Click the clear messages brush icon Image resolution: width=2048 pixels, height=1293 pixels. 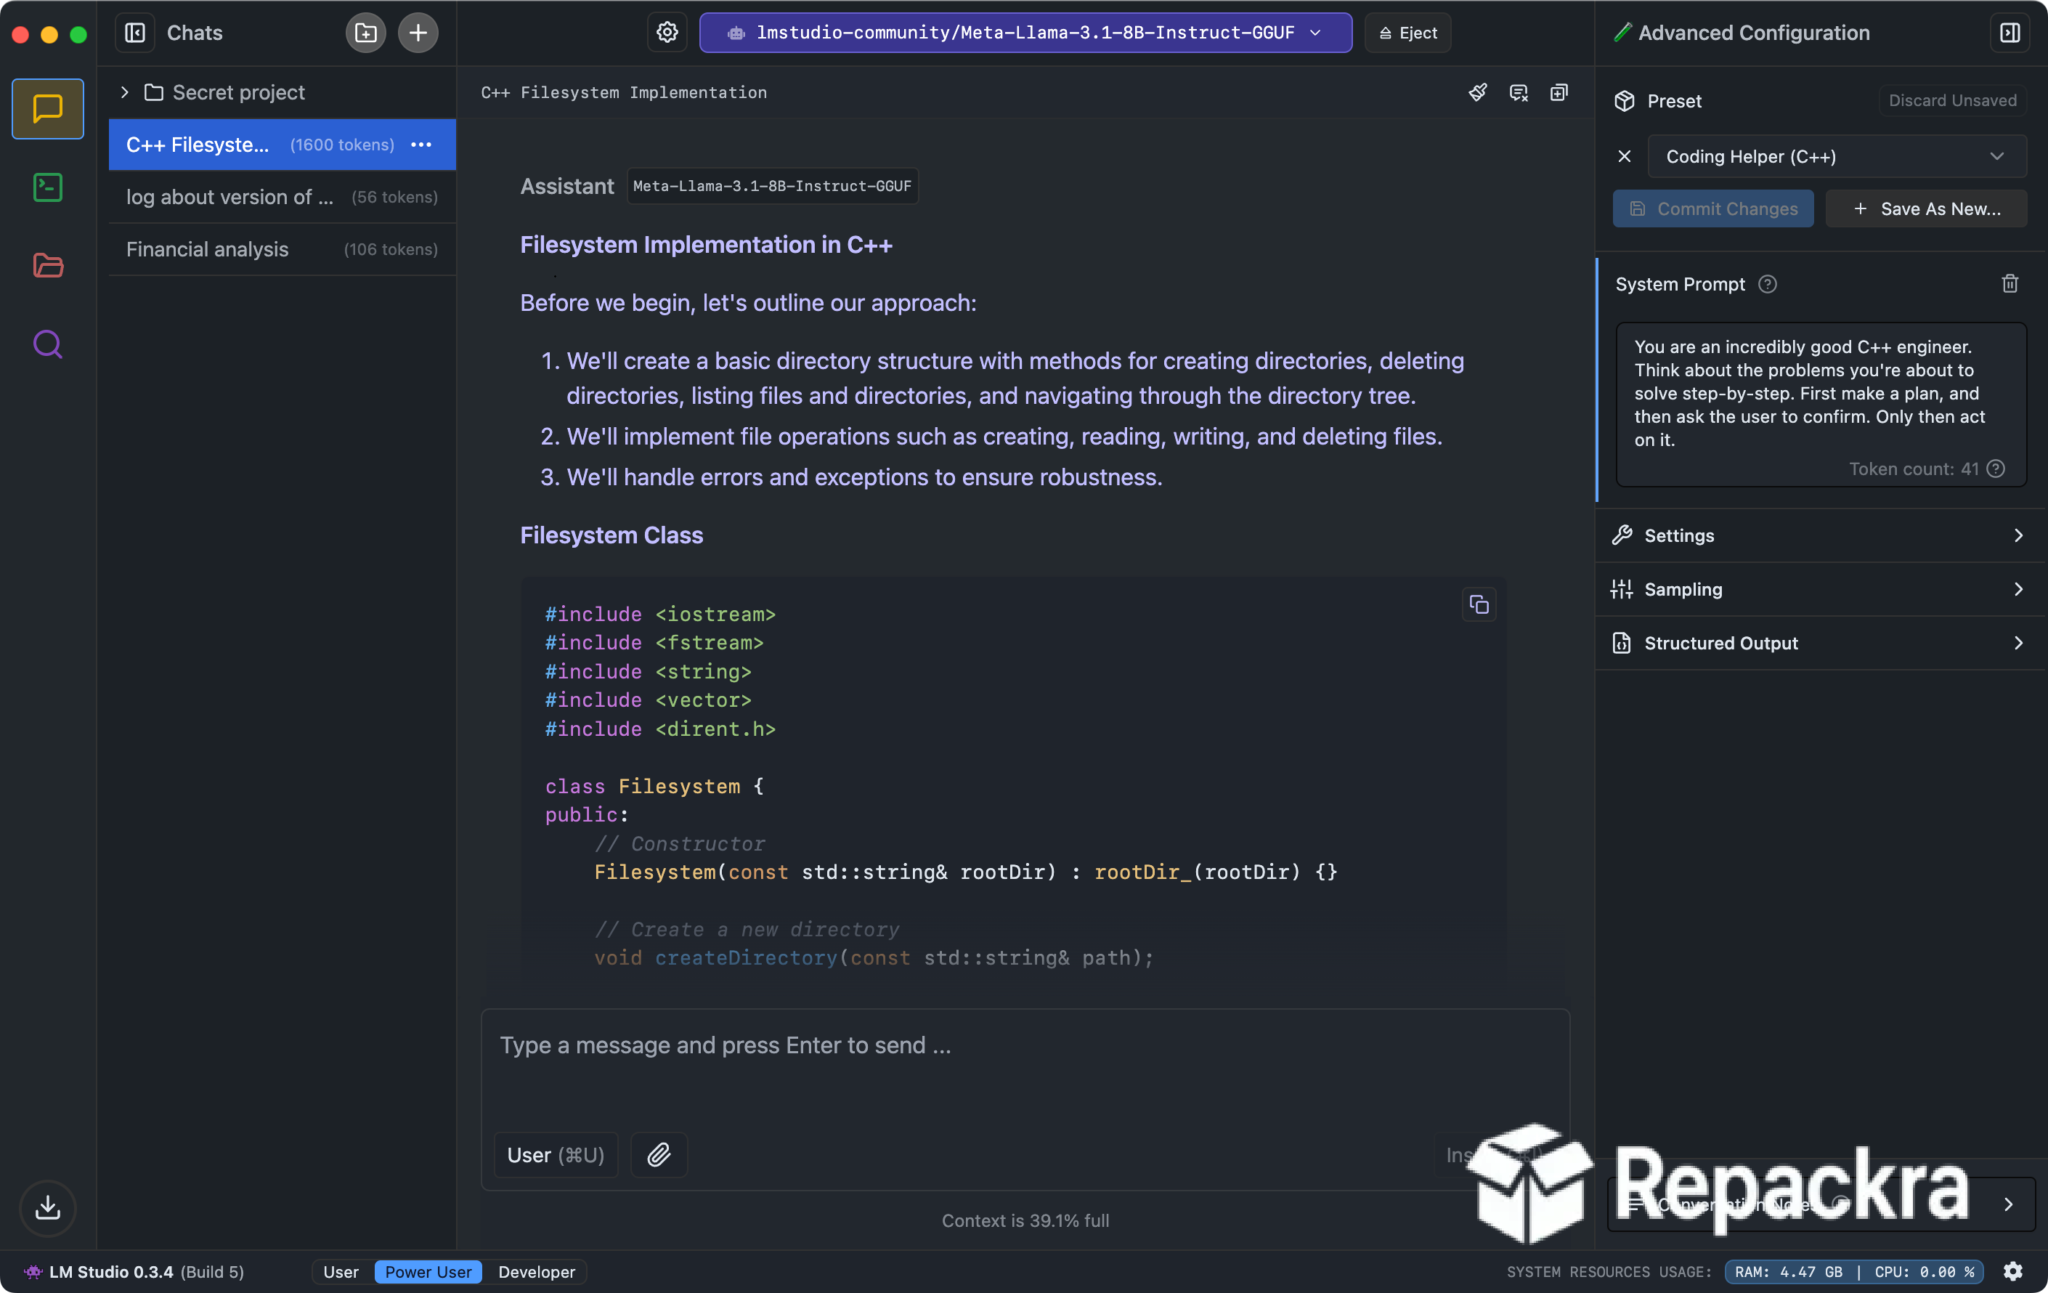(1478, 93)
